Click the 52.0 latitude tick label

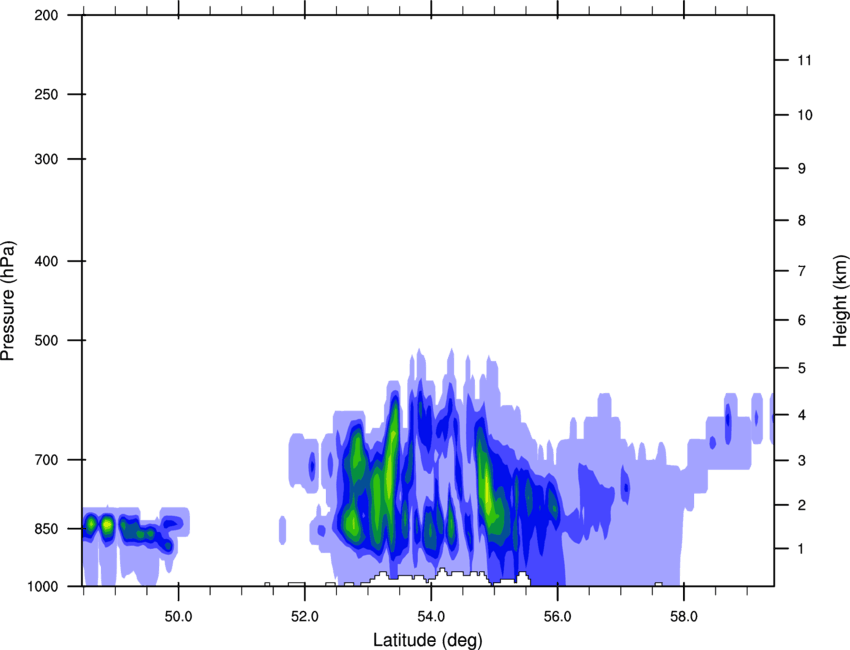(305, 617)
